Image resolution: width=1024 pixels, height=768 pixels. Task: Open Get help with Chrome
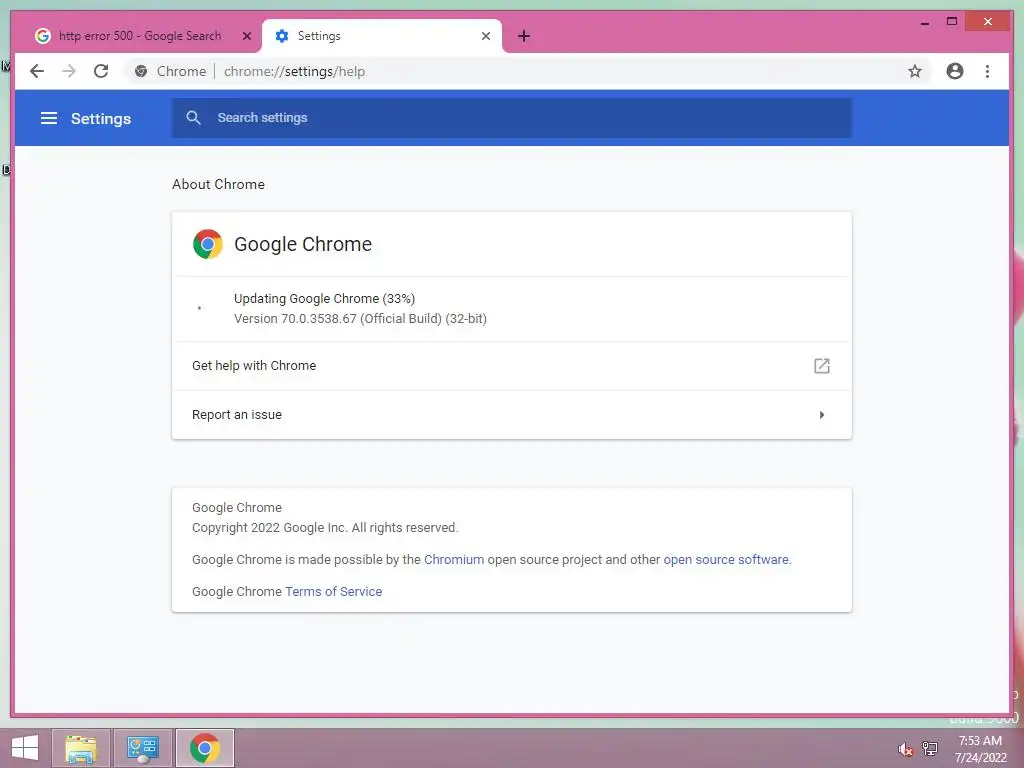(x=511, y=366)
